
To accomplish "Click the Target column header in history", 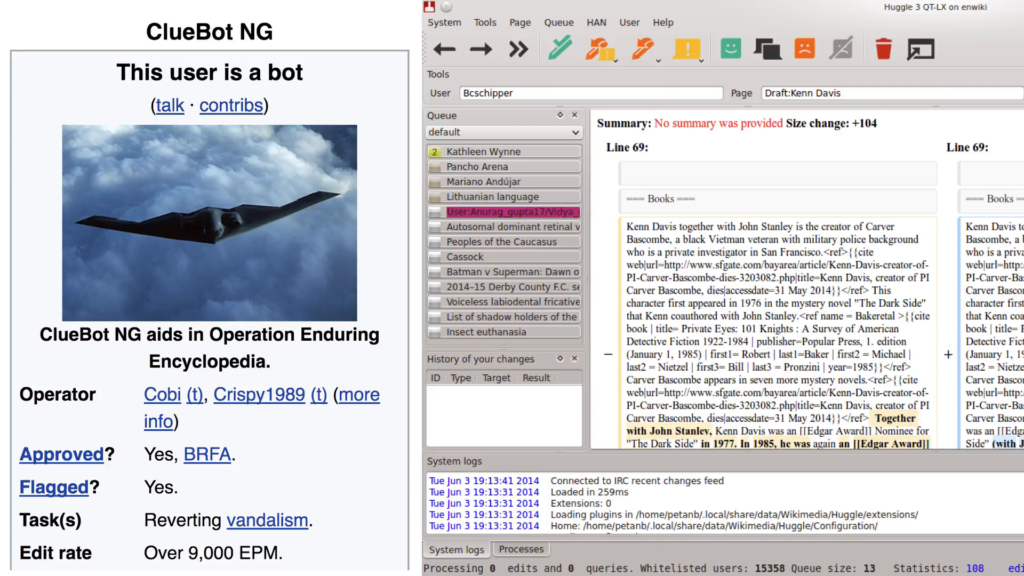I will point(496,377).
